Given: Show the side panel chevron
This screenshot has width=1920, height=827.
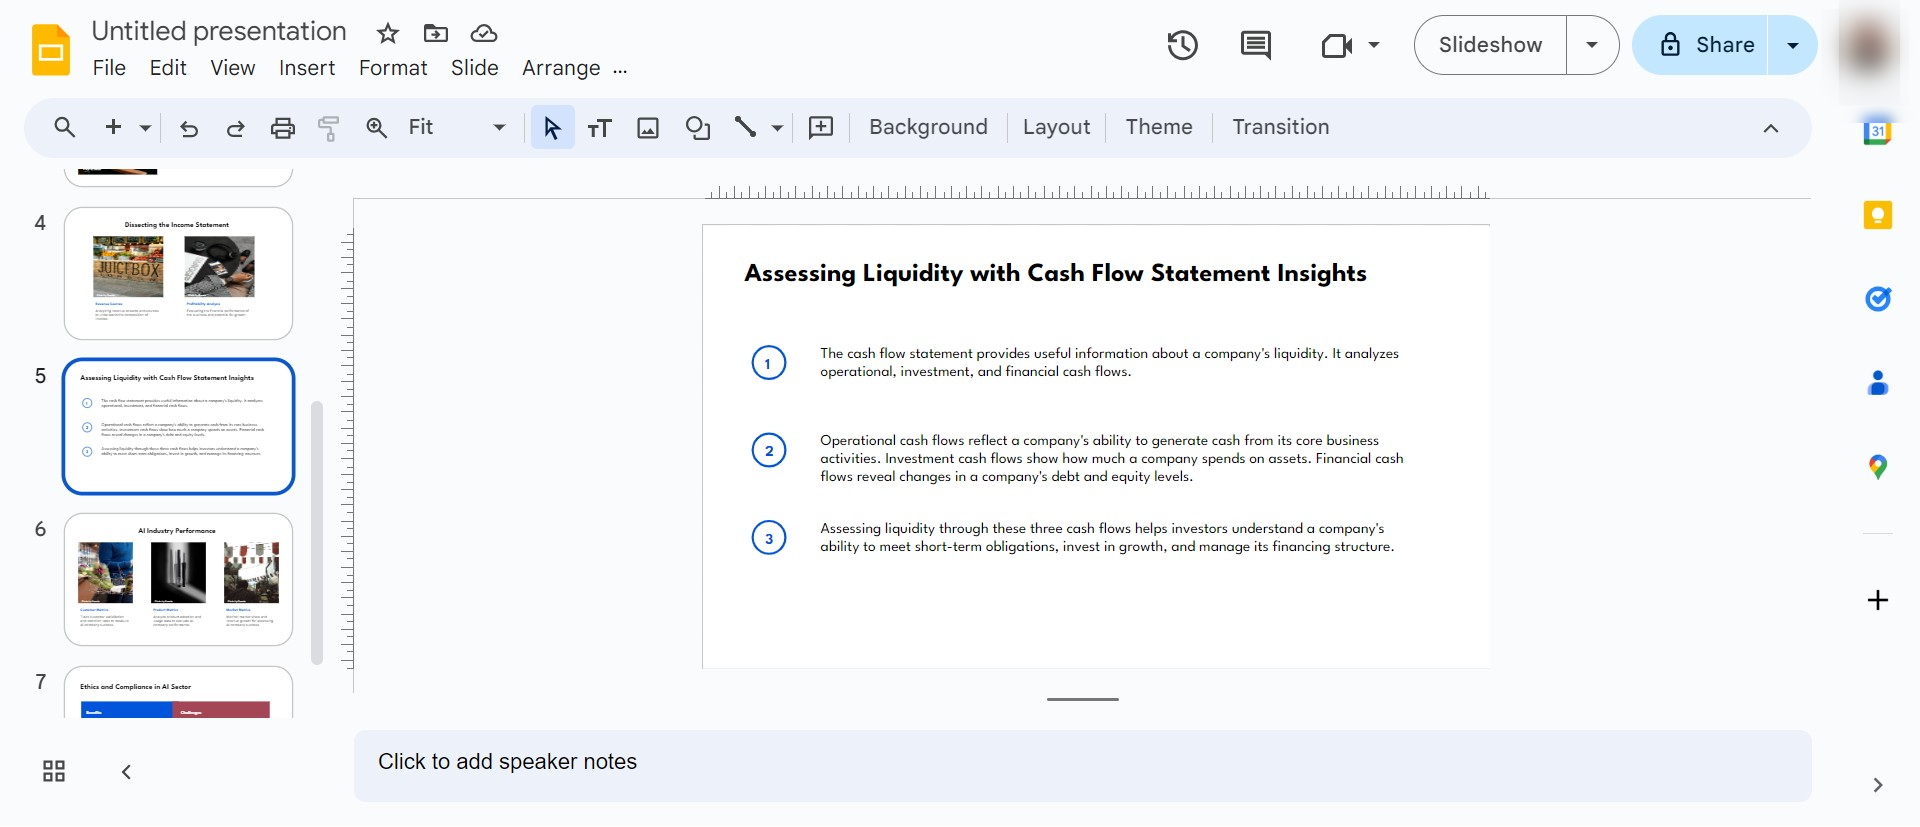Looking at the screenshot, I should [x=1878, y=785].
